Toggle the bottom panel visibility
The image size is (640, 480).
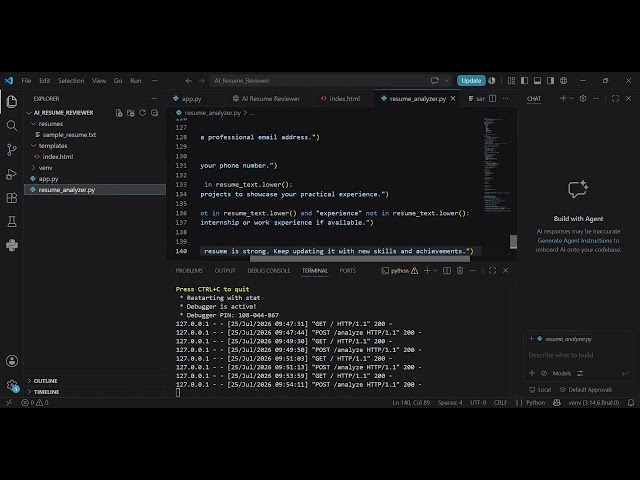click(x=538, y=81)
